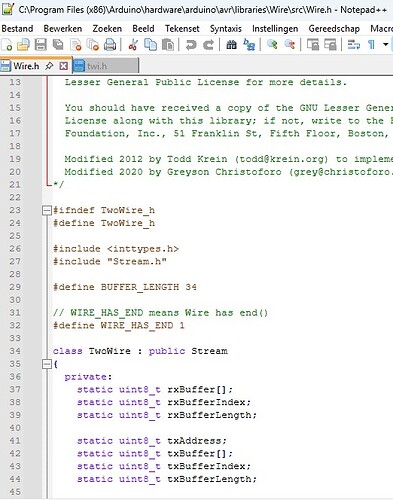
Task: Toggle synchronized vertical scrolling icon
Action: coord(313,44)
